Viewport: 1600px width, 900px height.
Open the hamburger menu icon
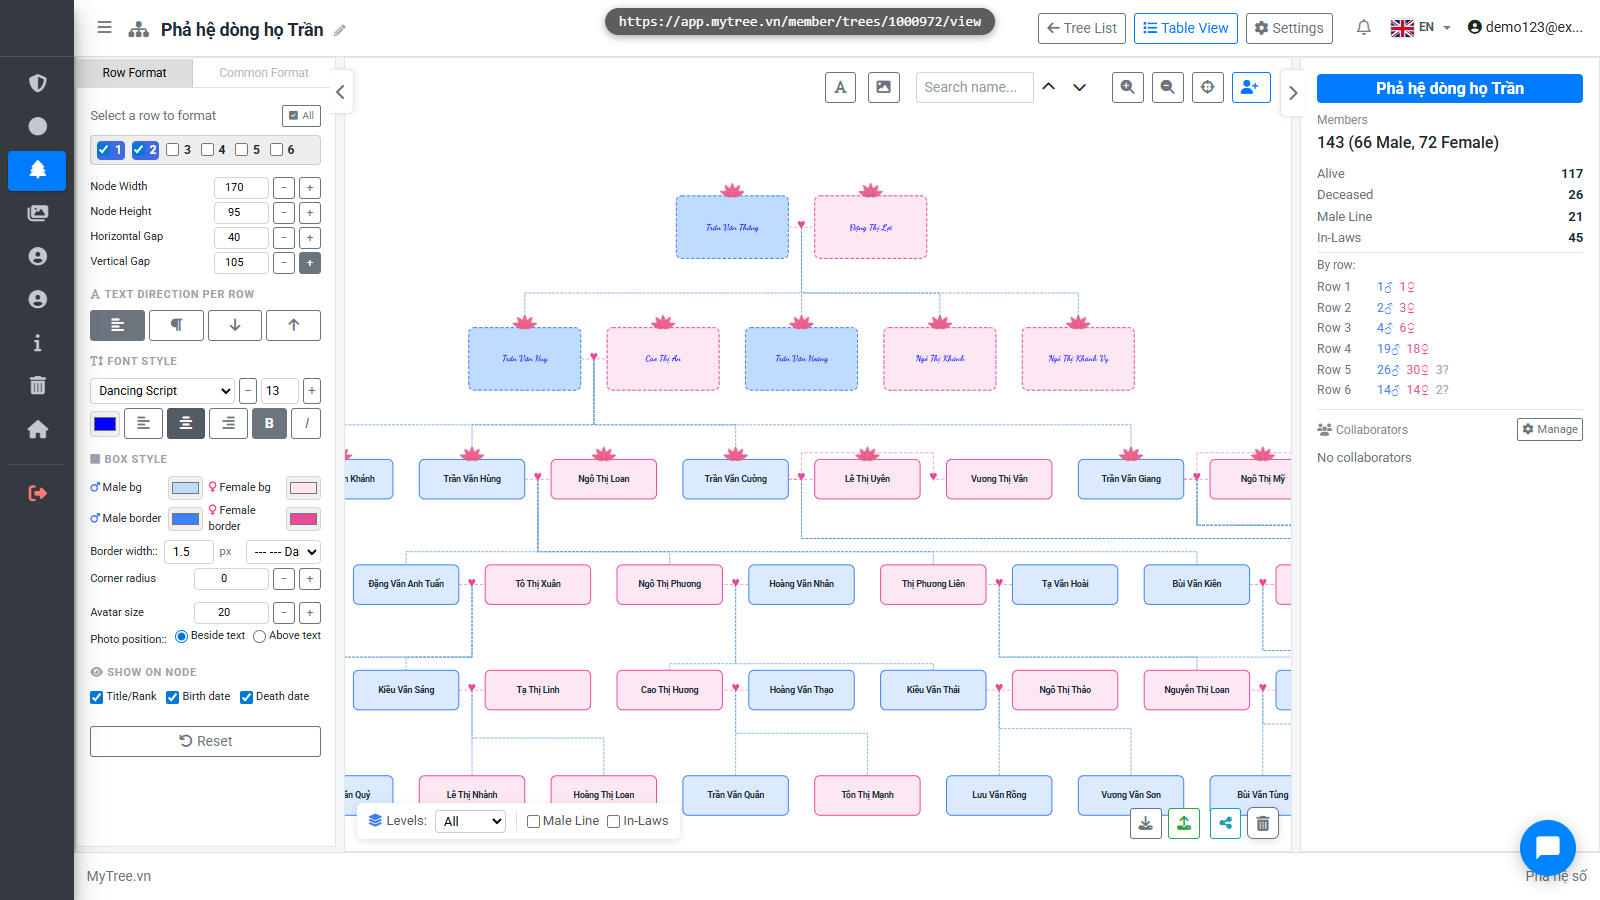tap(104, 27)
